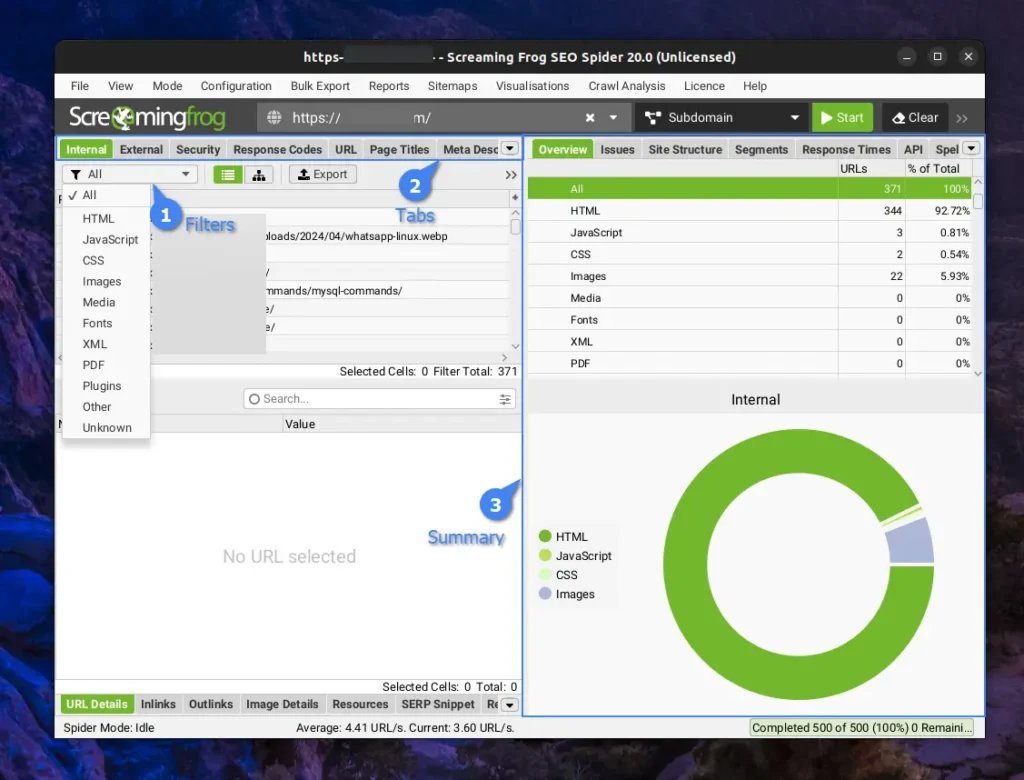The width and height of the screenshot is (1024, 780).
Task: Select the Images row in Overview table
Action: tap(749, 276)
